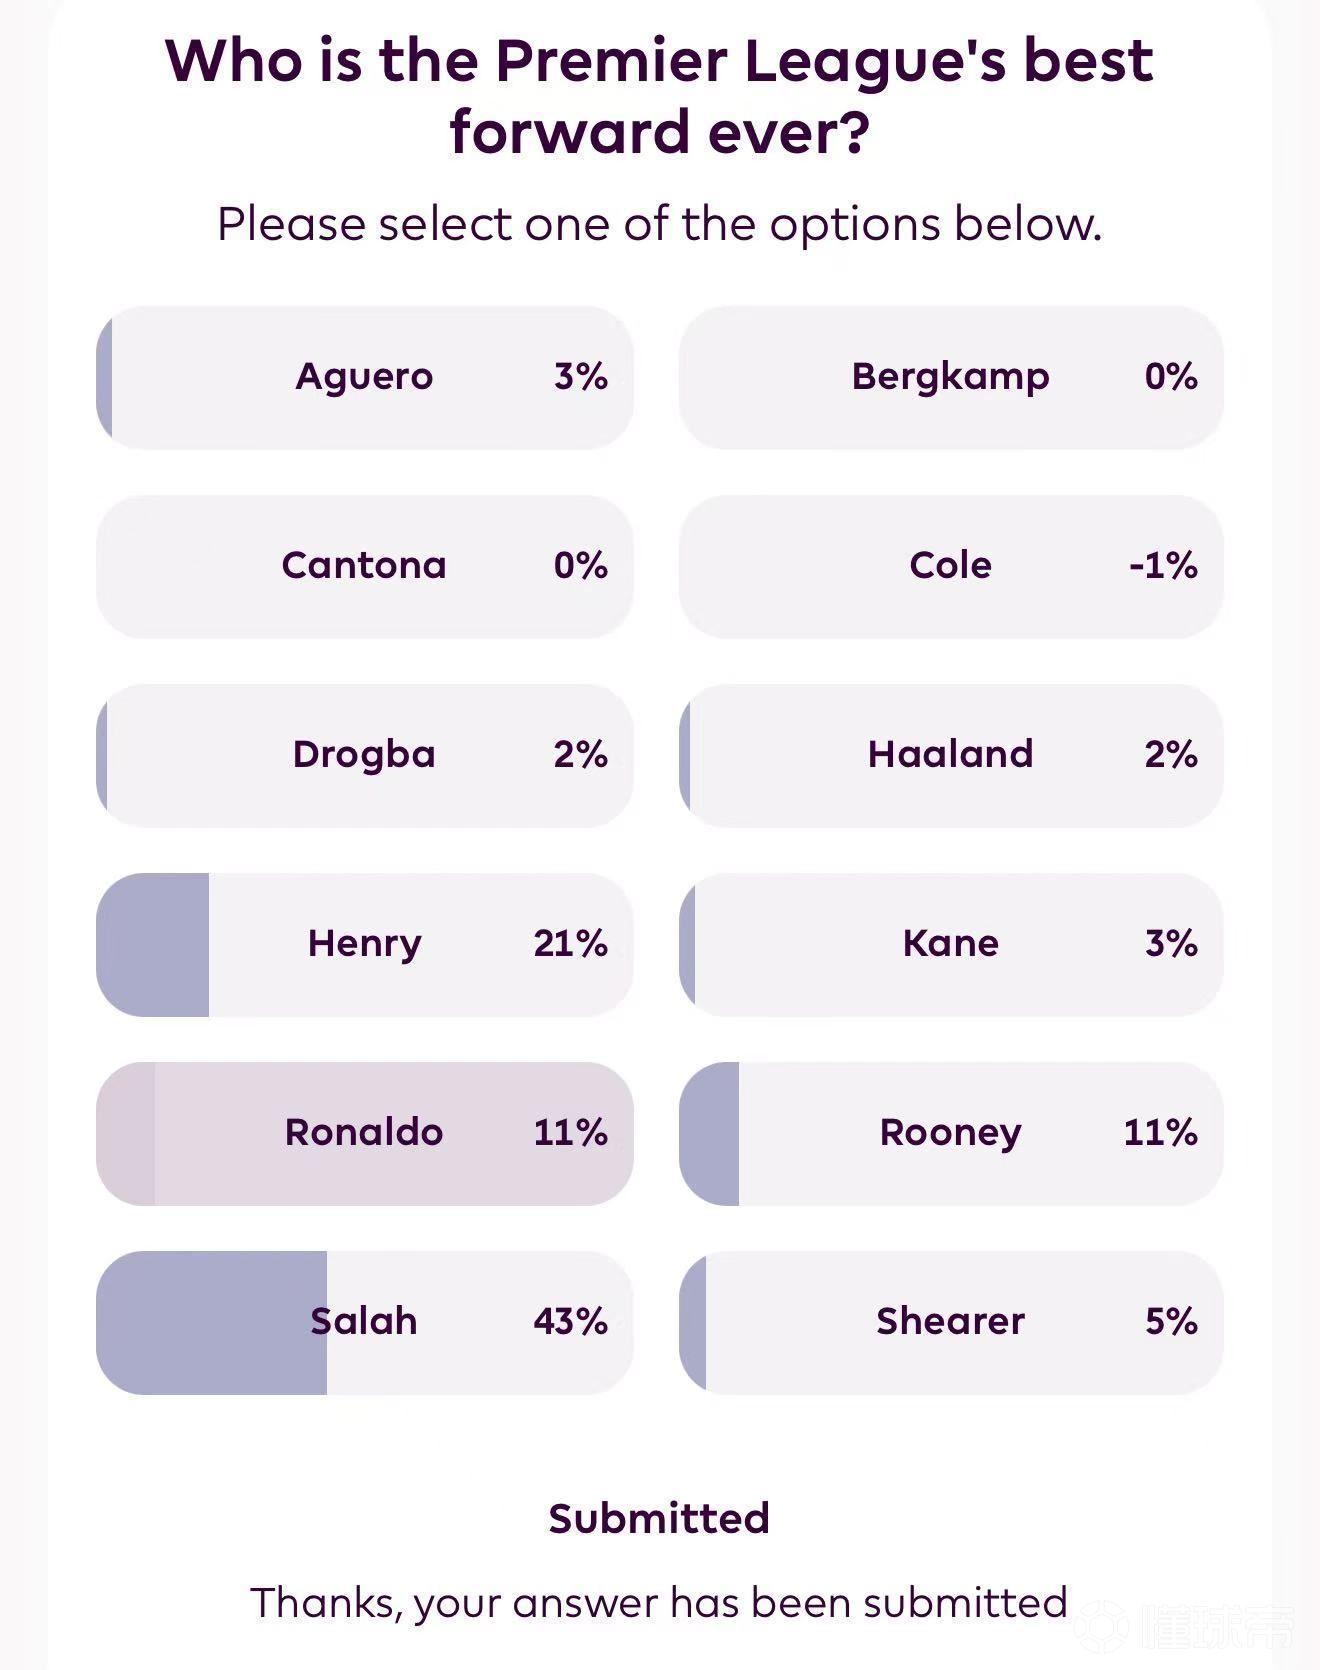The width and height of the screenshot is (1320, 1670).
Task: Vote for Drogba in the poll
Action: tap(364, 755)
